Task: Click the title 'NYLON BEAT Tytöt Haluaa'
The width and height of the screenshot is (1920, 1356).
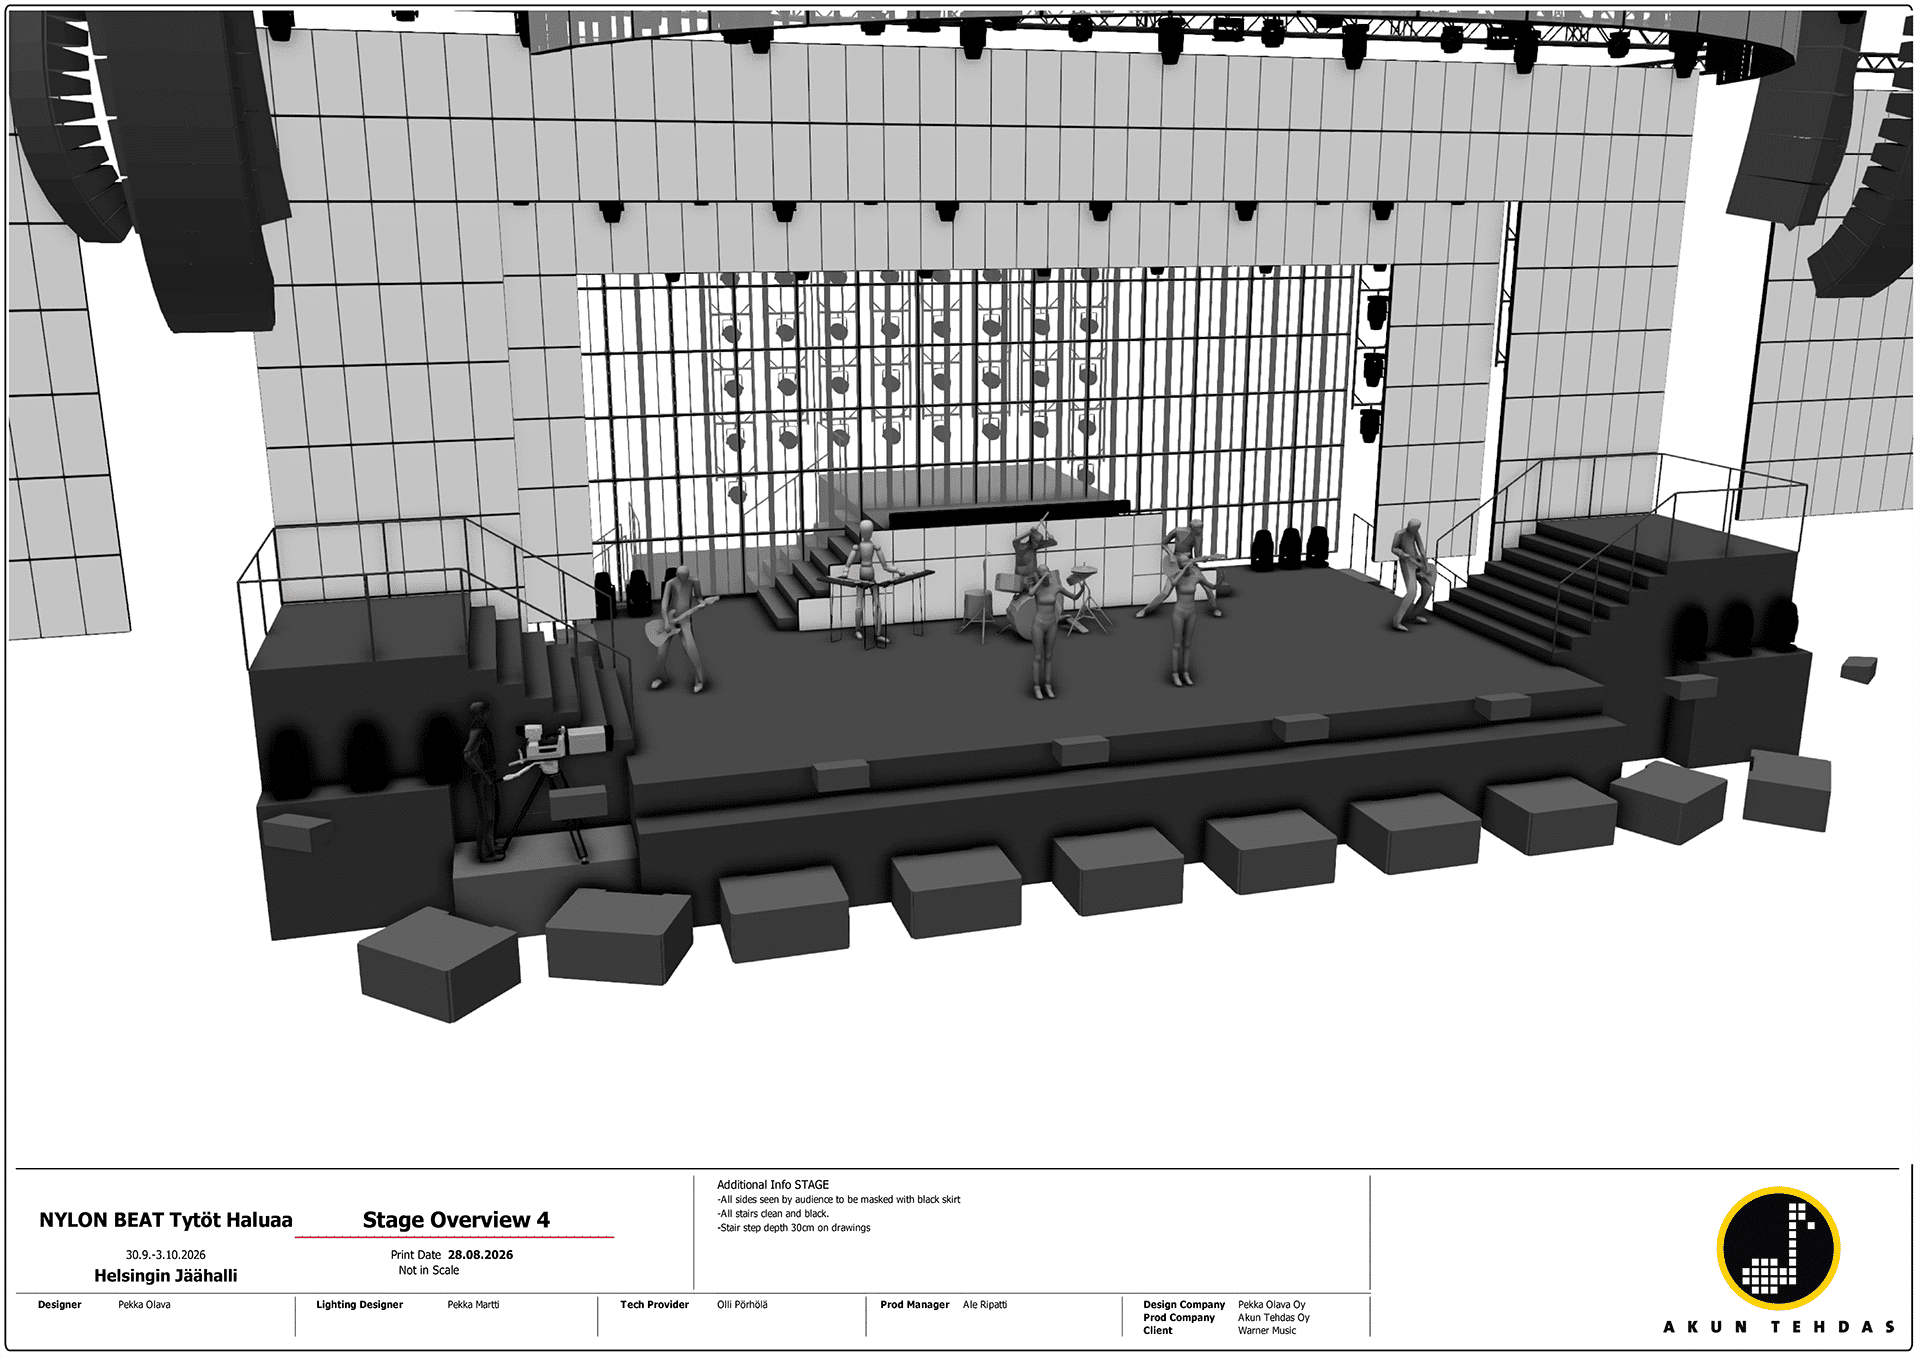Action: (x=165, y=1220)
